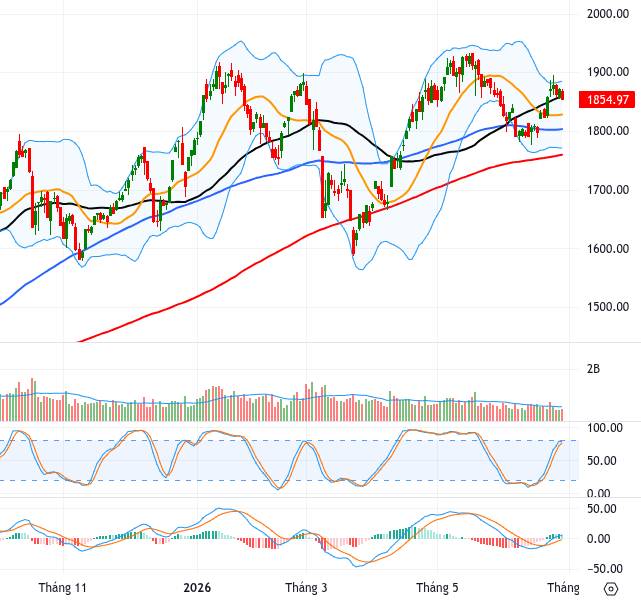Click the Tháng 11 time axis label

pyautogui.click(x=63, y=588)
